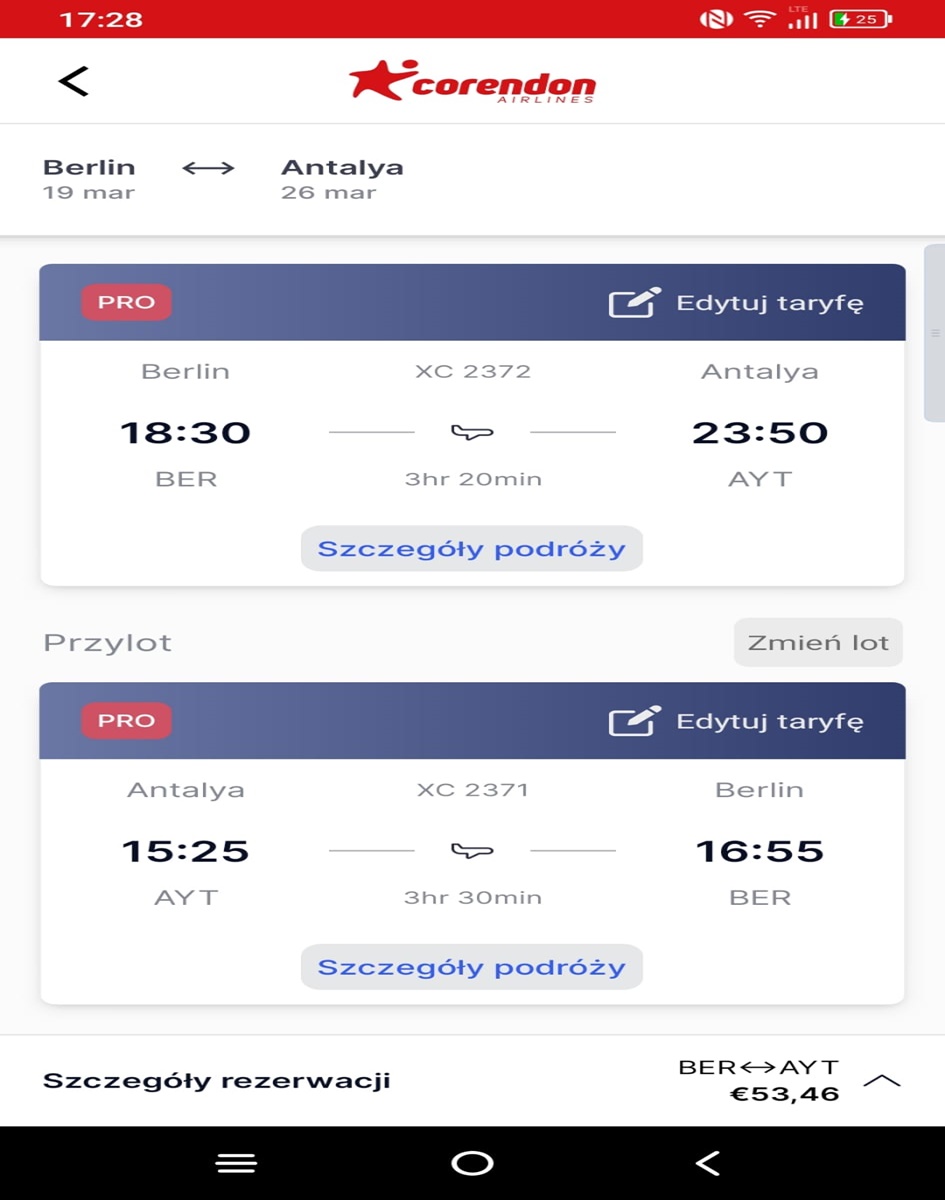
Task: Tap the back arrow in app header
Action: pyautogui.click(x=74, y=81)
